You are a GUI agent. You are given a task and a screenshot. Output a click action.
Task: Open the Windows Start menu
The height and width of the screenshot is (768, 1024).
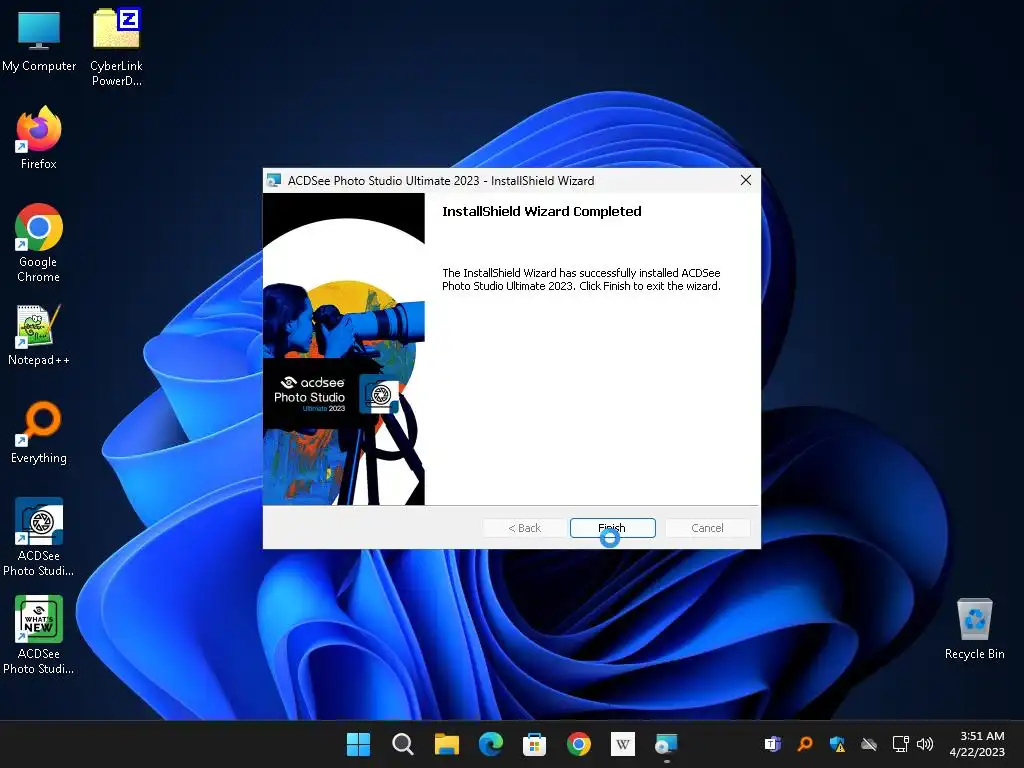358,744
